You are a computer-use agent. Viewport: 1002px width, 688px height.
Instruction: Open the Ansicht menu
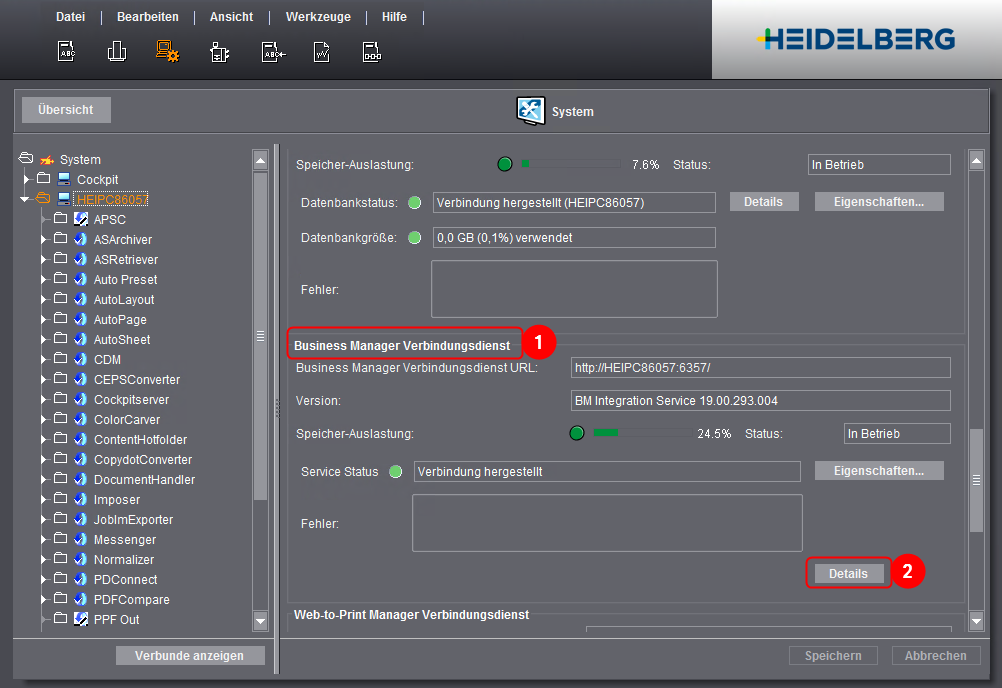click(x=231, y=17)
